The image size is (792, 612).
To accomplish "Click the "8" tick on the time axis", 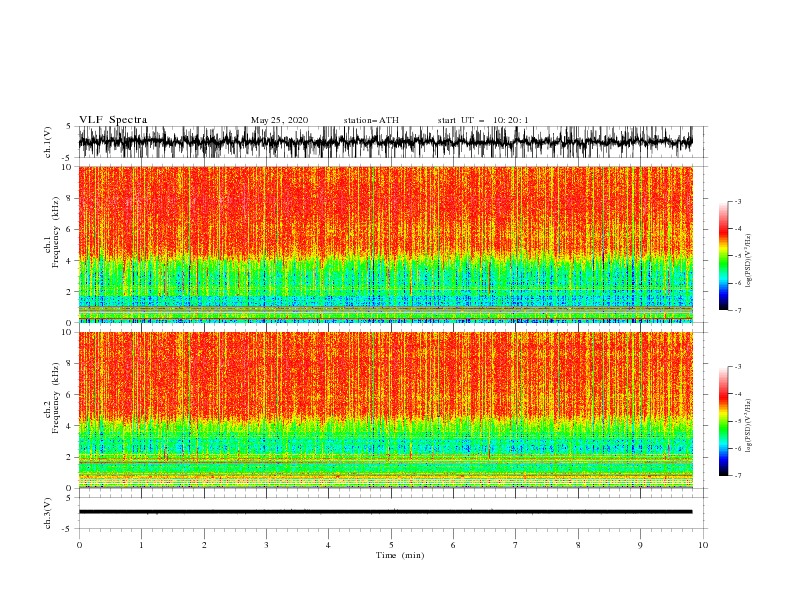I will pyautogui.click(x=578, y=545).
